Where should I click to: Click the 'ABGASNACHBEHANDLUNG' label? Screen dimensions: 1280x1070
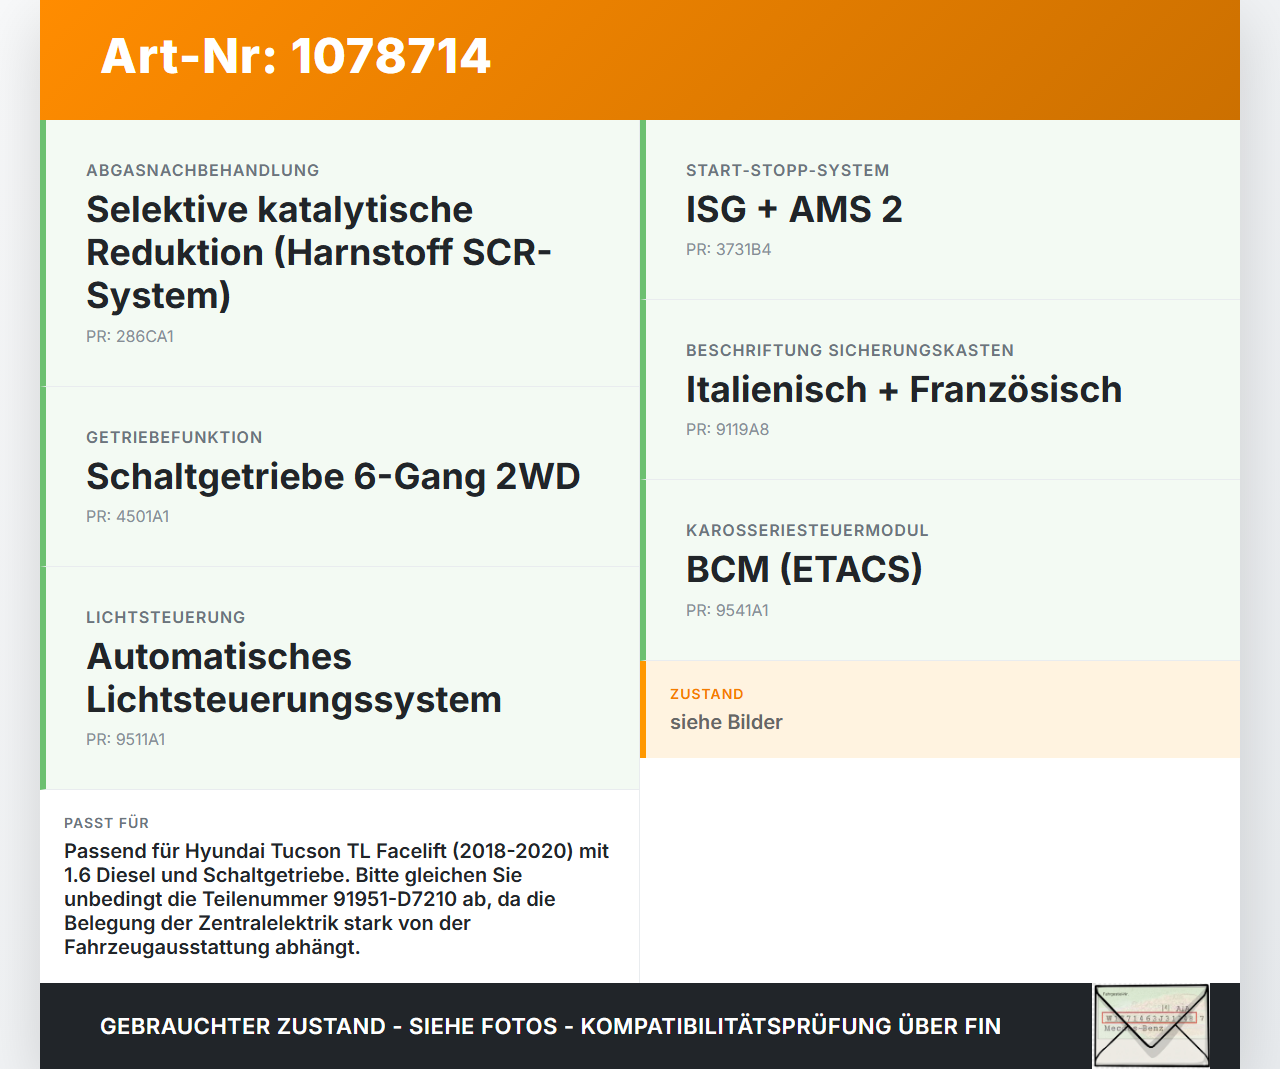pyautogui.click(x=203, y=170)
